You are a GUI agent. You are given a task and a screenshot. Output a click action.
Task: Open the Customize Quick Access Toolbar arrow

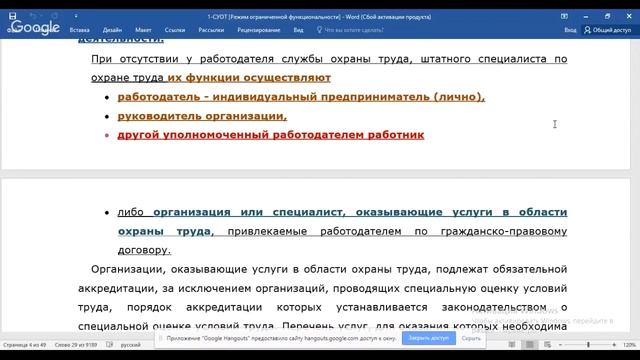click(76, 16)
